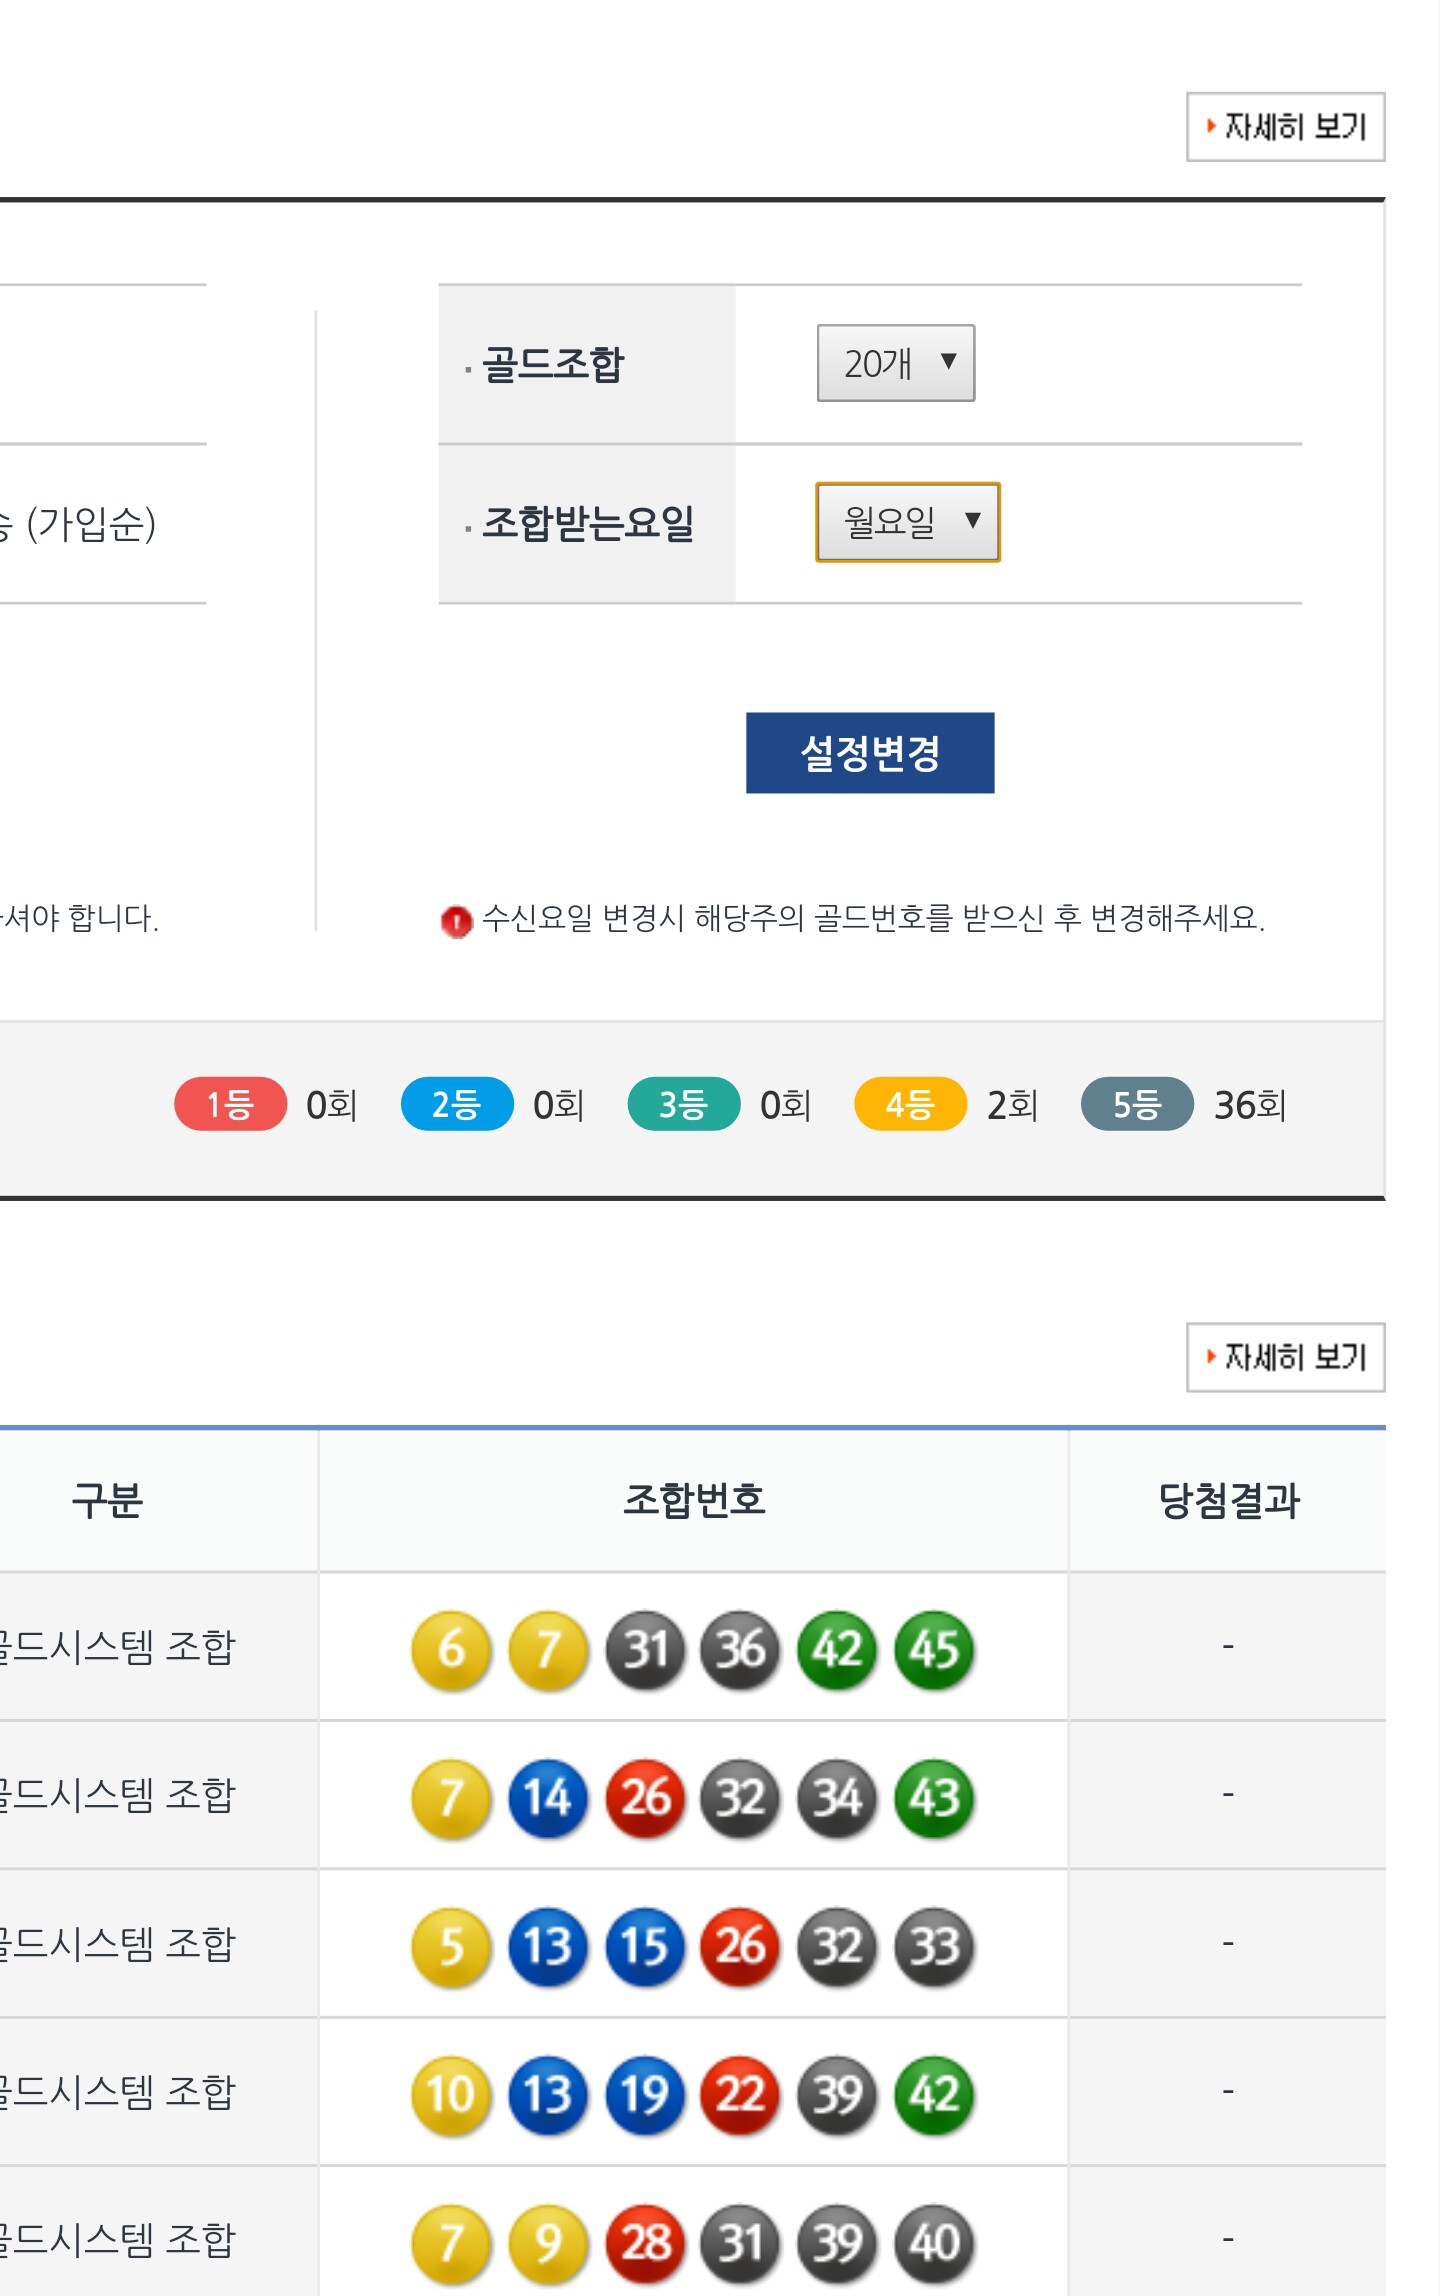This screenshot has height=2296, width=1440.
Task: Click gray ball 36 in first combination
Action: (x=740, y=1649)
